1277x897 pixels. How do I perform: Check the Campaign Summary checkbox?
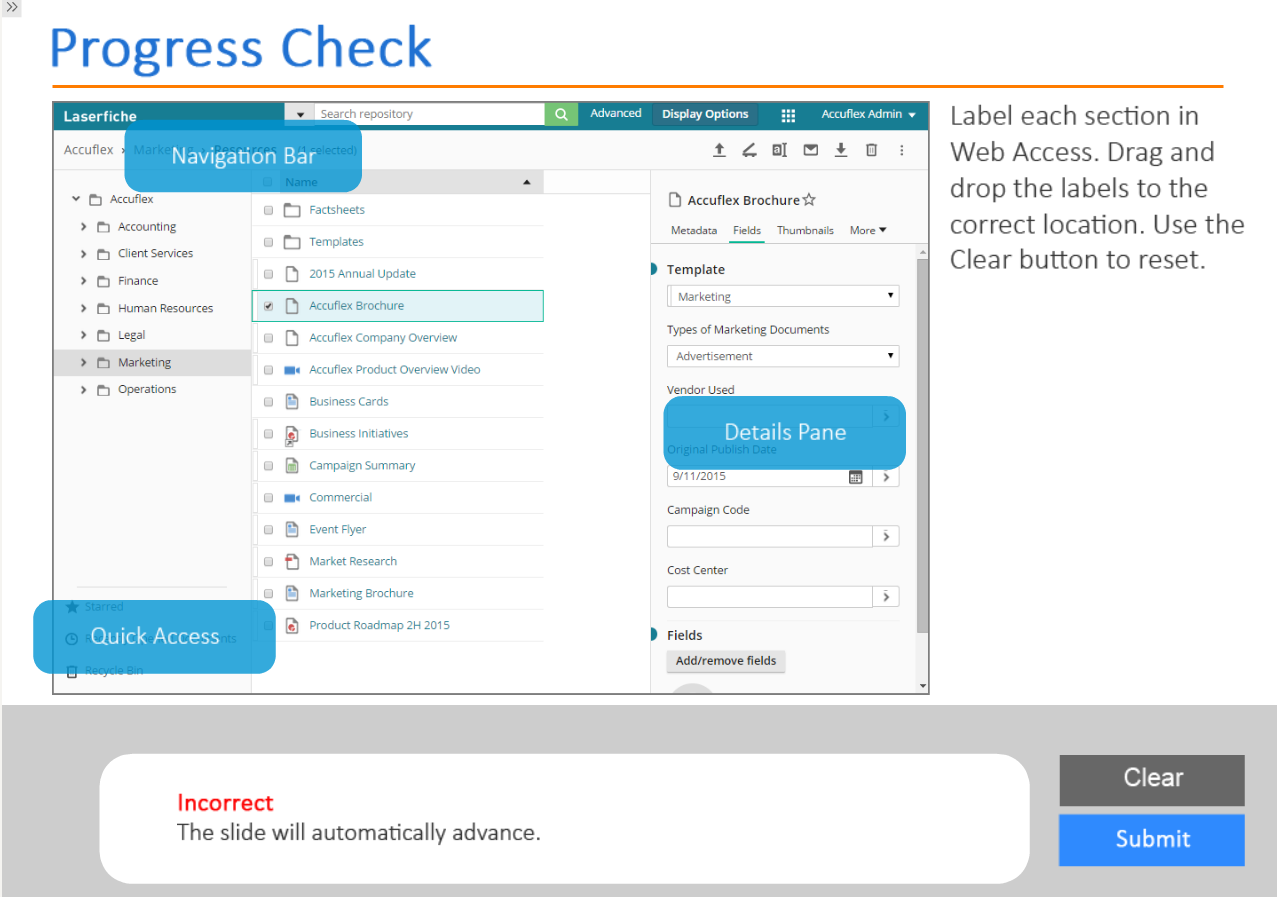pos(268,466)
